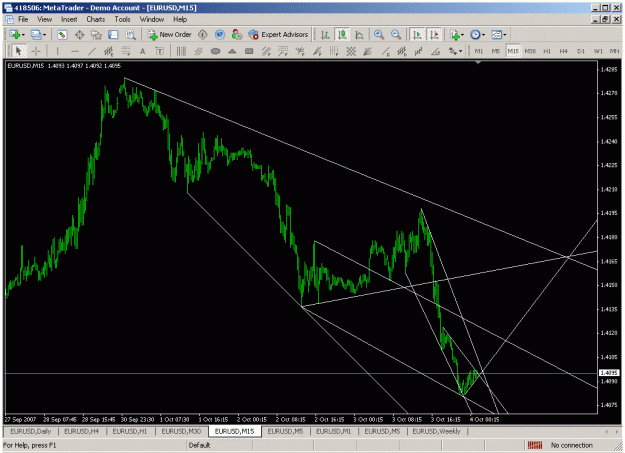This screenshot has width=625, height=453.
Task: Open the Charts menu
Action: (96, 19)
